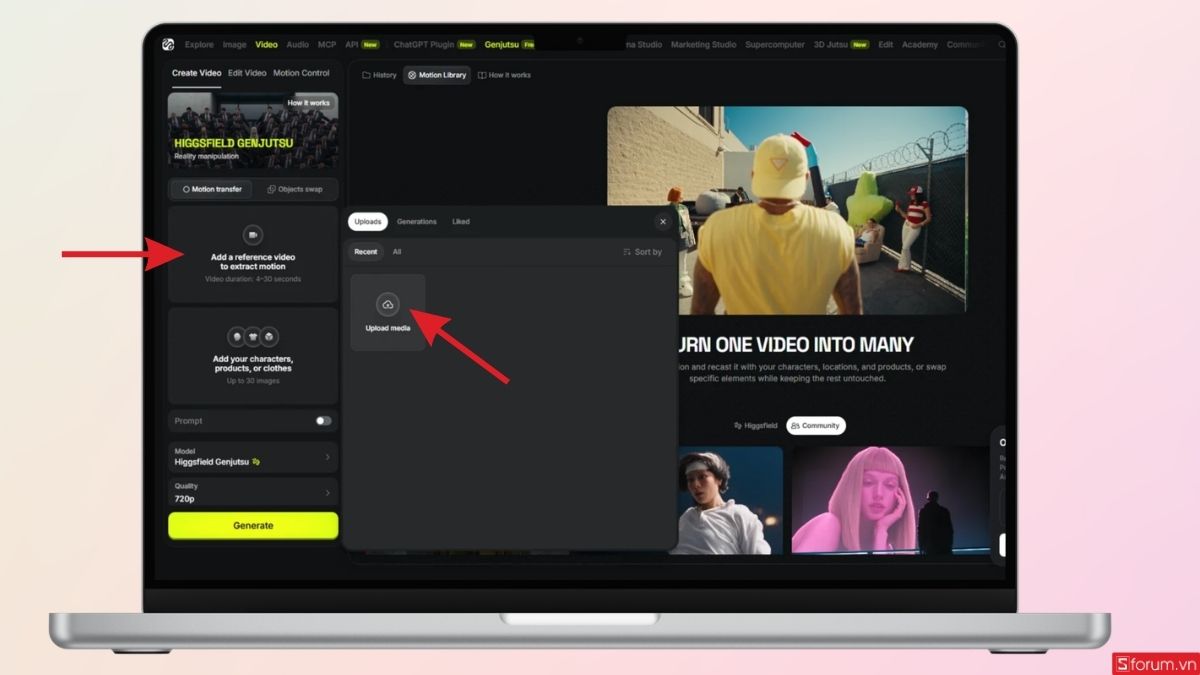The image size is (1200, 675).
Task: Open Genjutsu in top navigation
Action: tap(509, 45)
